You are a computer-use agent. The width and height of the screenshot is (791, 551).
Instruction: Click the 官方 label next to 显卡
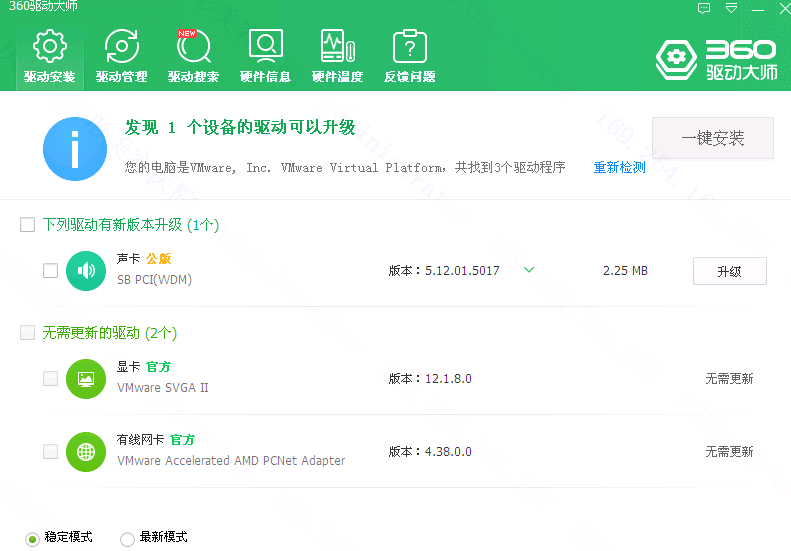pos(158,367)
